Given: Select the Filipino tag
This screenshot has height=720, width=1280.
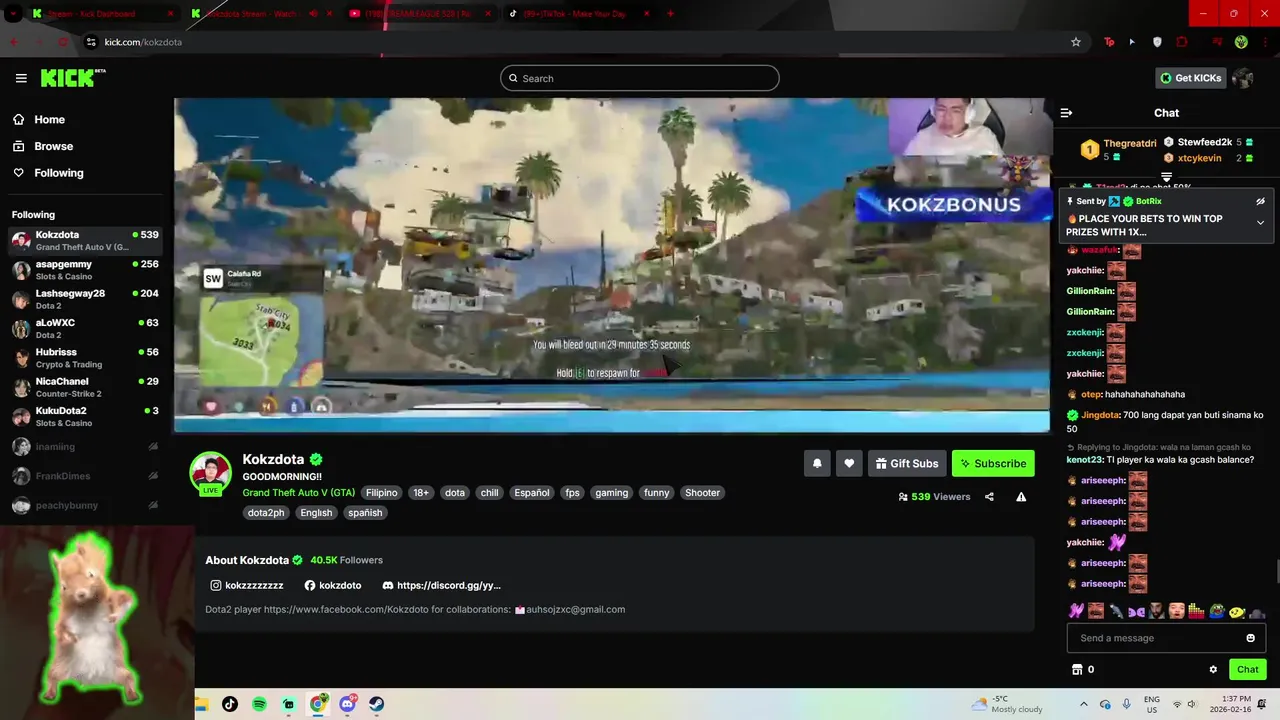Looking at the screenshot, I should 381,492.
